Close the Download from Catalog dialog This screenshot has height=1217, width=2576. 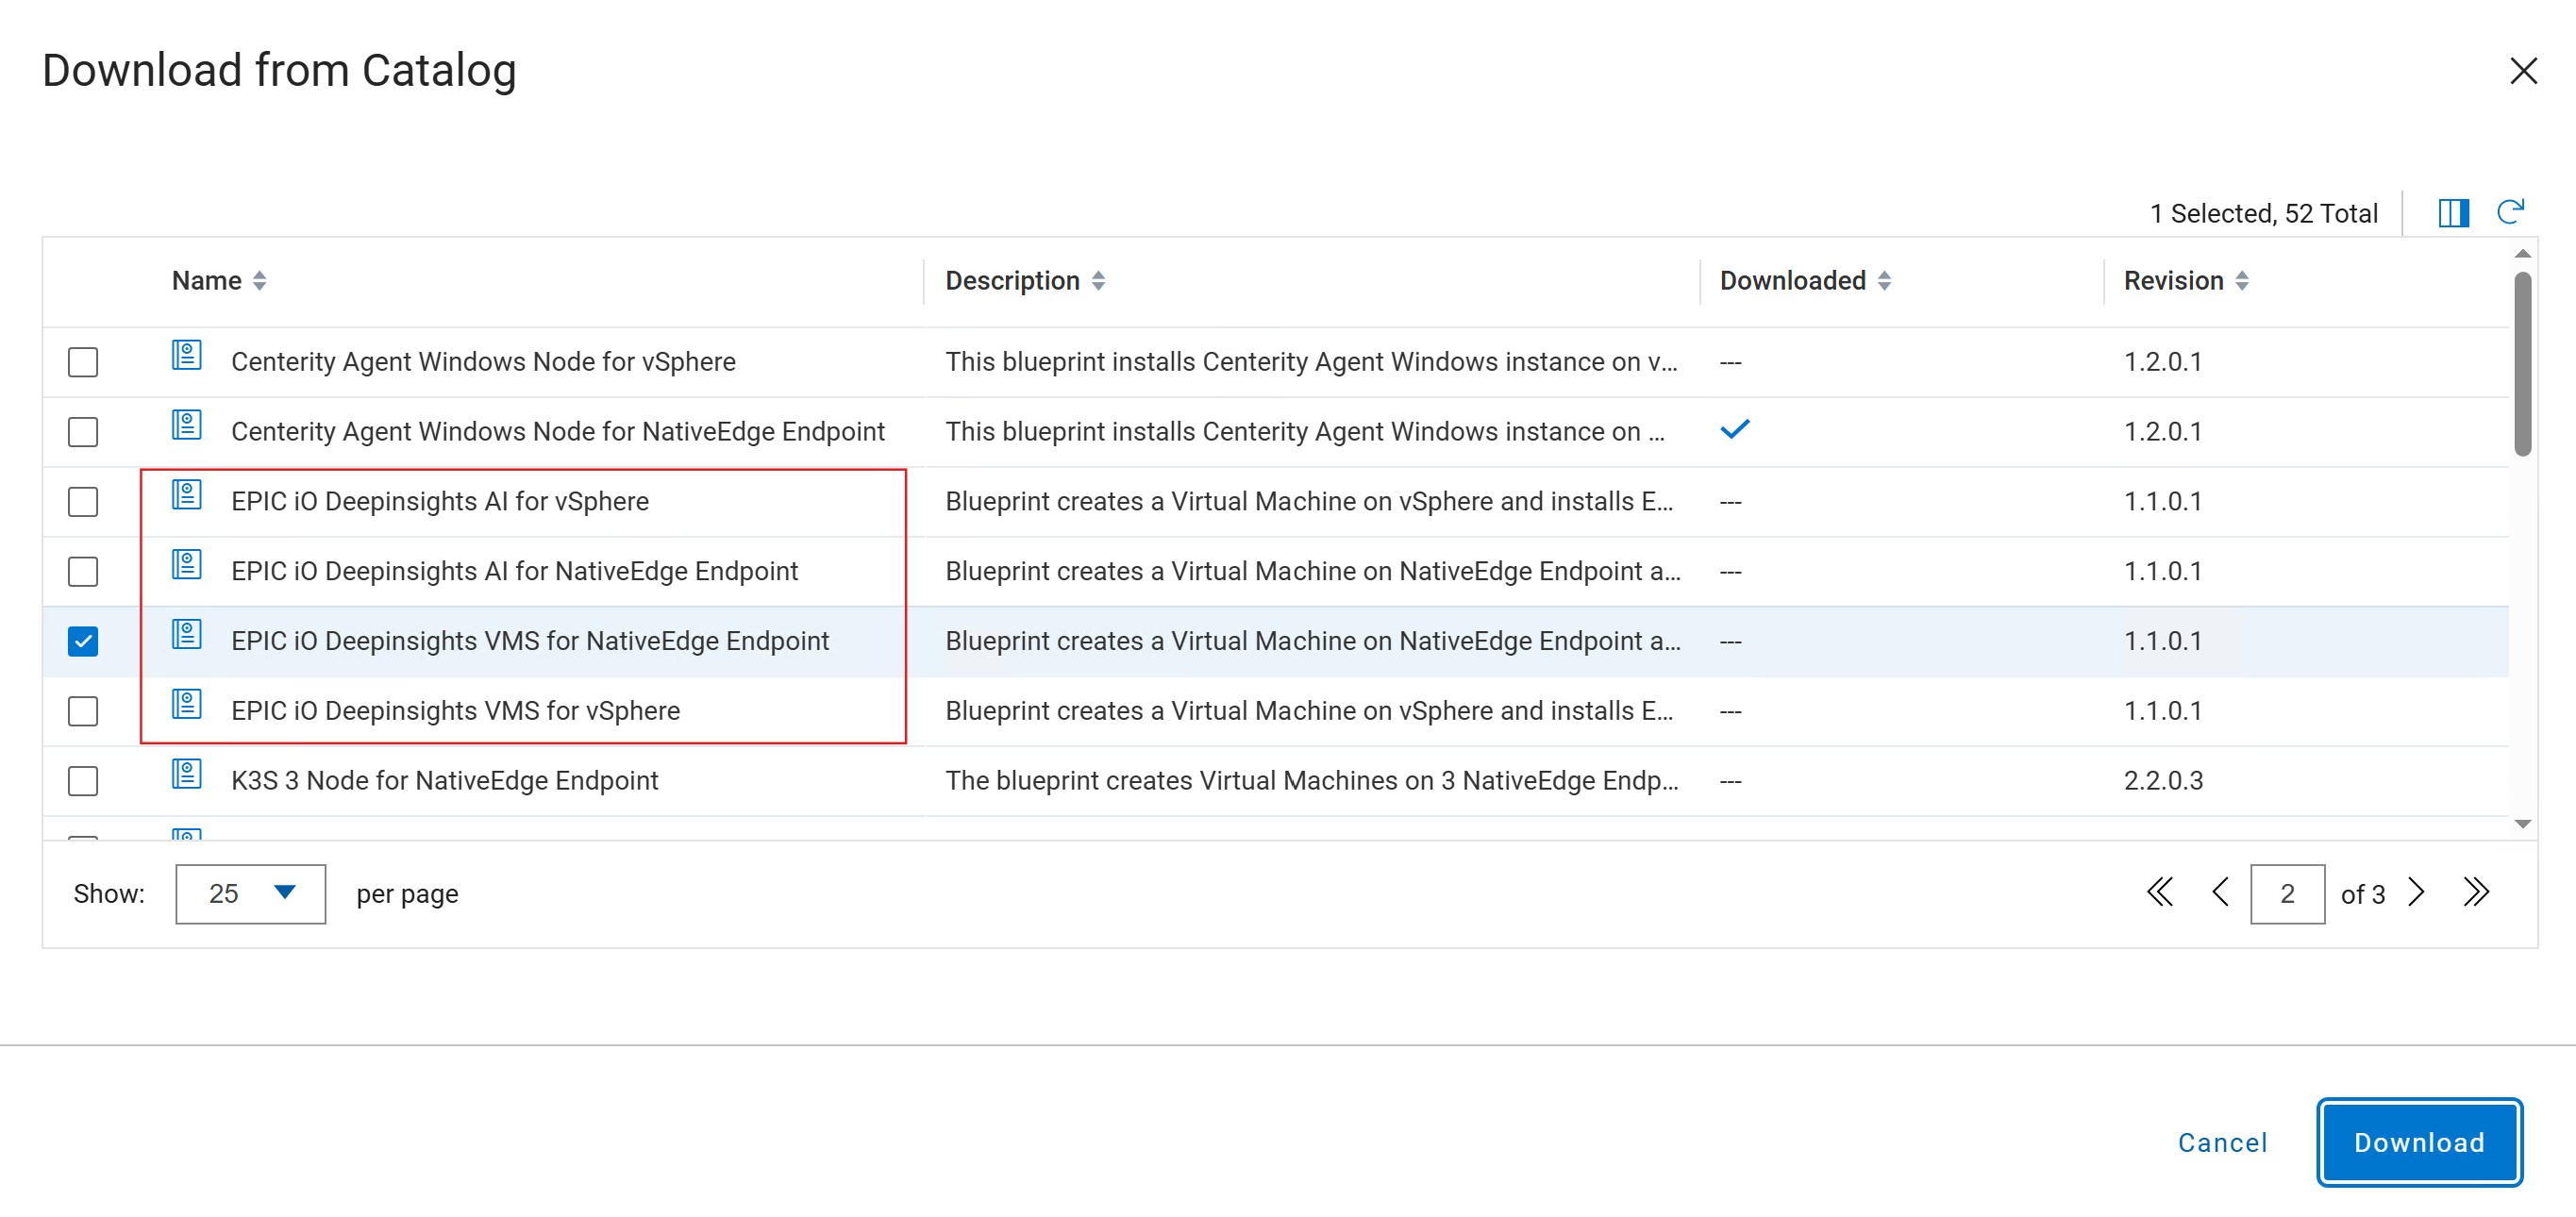click(x=2523, y=71)
